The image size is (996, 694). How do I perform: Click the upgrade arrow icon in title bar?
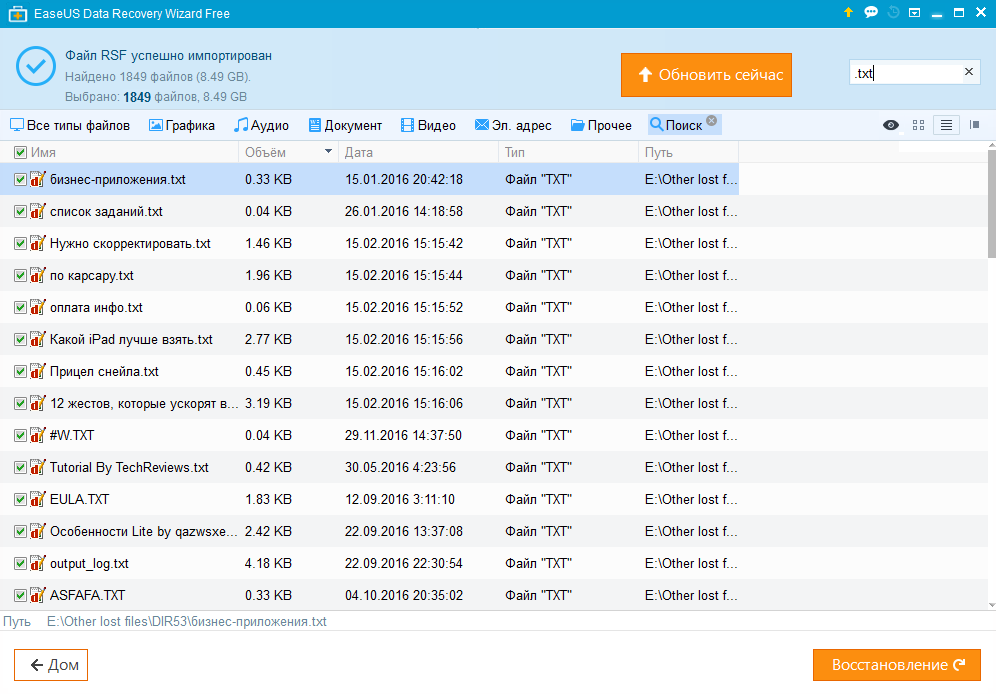pyautogui.click(x=848, y=12)
